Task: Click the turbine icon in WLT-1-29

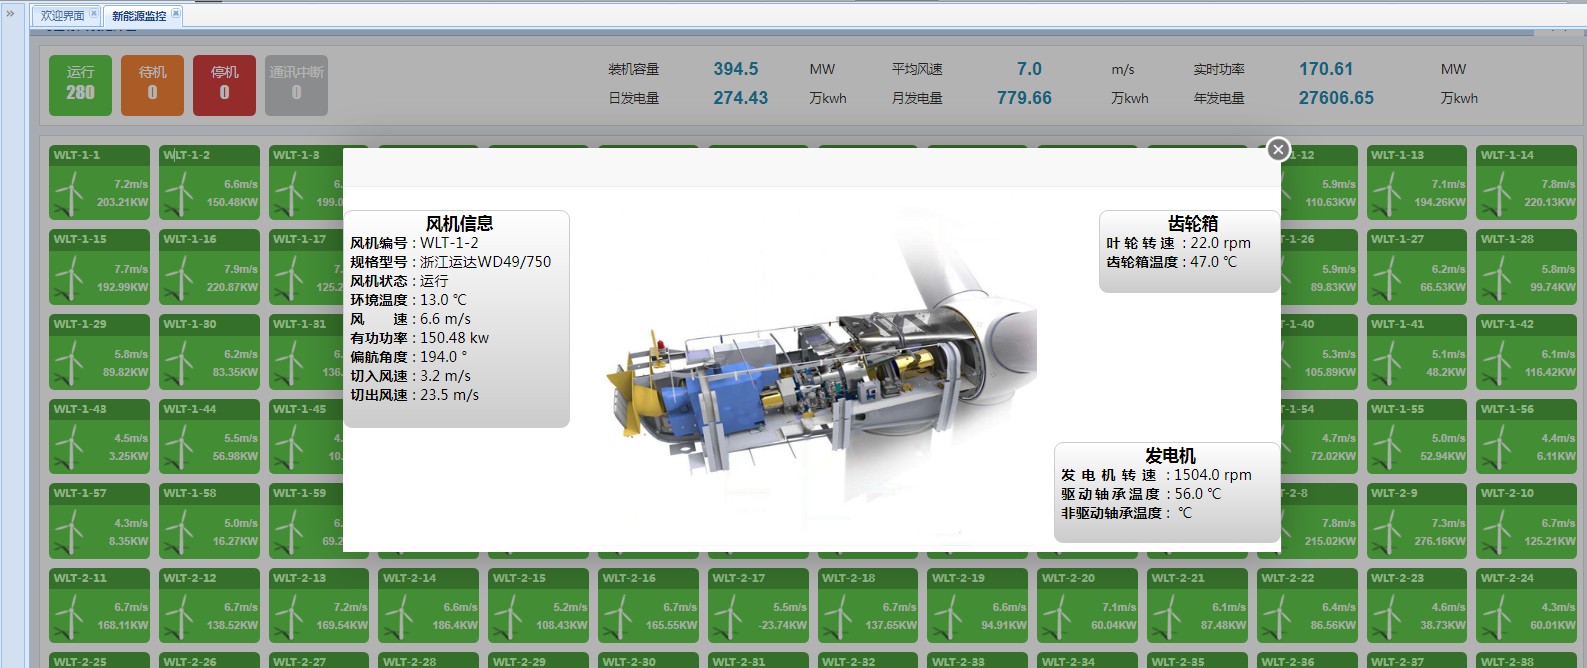Action: pyautogui.click(x=68, y=363)
